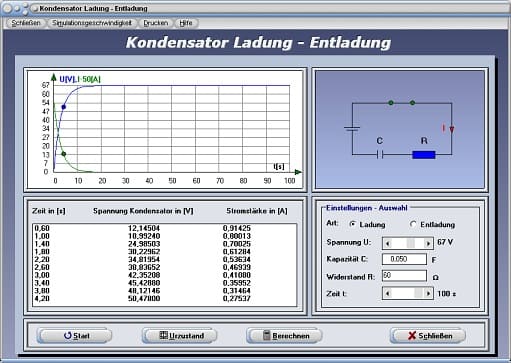Click 'Stromstärke in [A]' column header

[257, 211]
